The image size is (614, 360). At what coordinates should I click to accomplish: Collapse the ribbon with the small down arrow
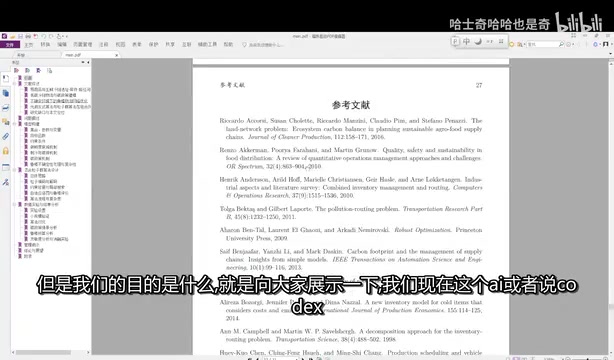611,54
